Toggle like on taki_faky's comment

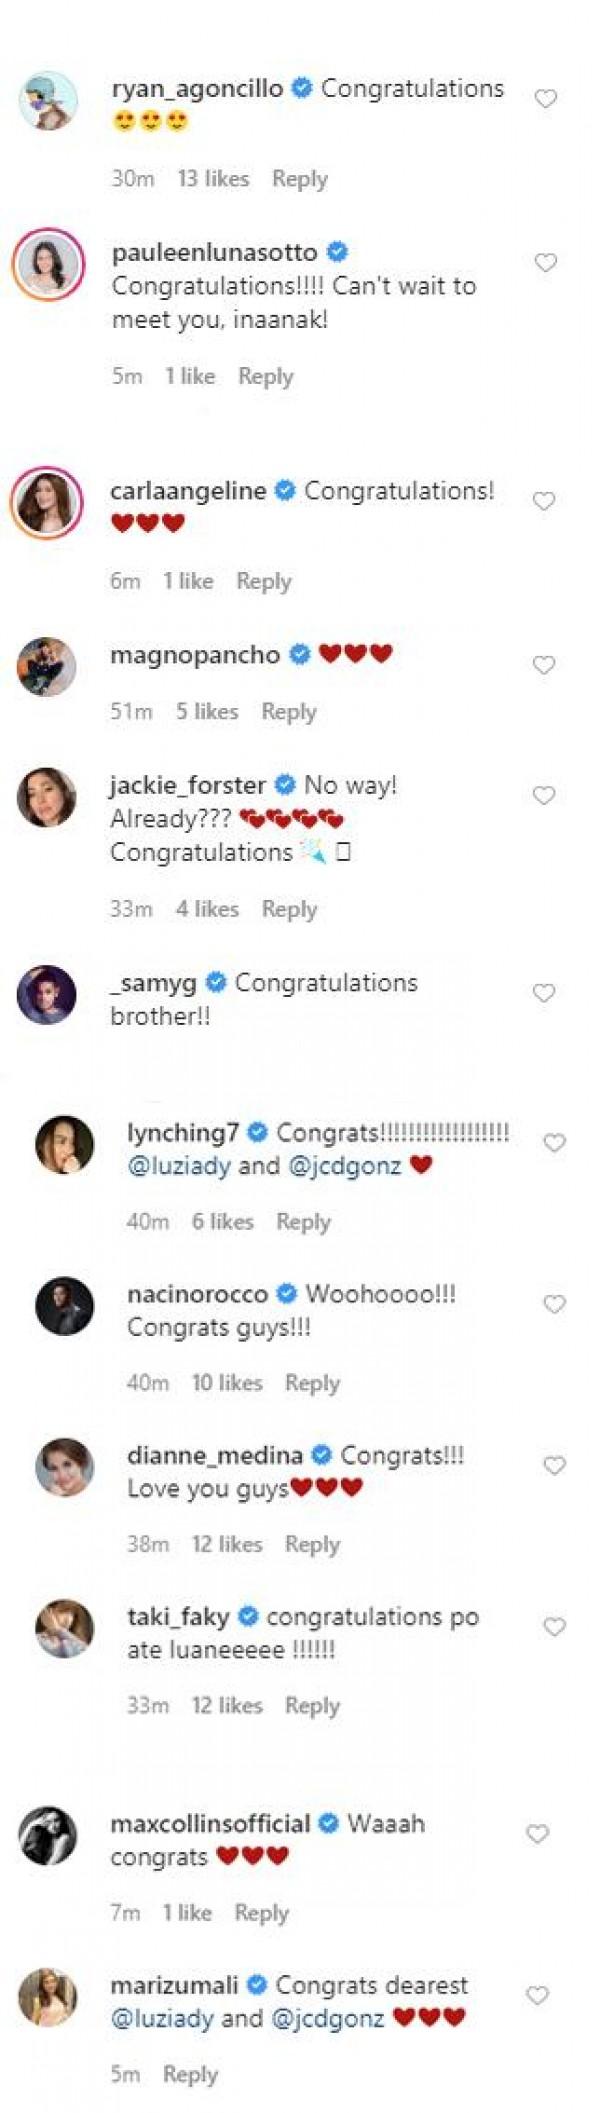554,1627
